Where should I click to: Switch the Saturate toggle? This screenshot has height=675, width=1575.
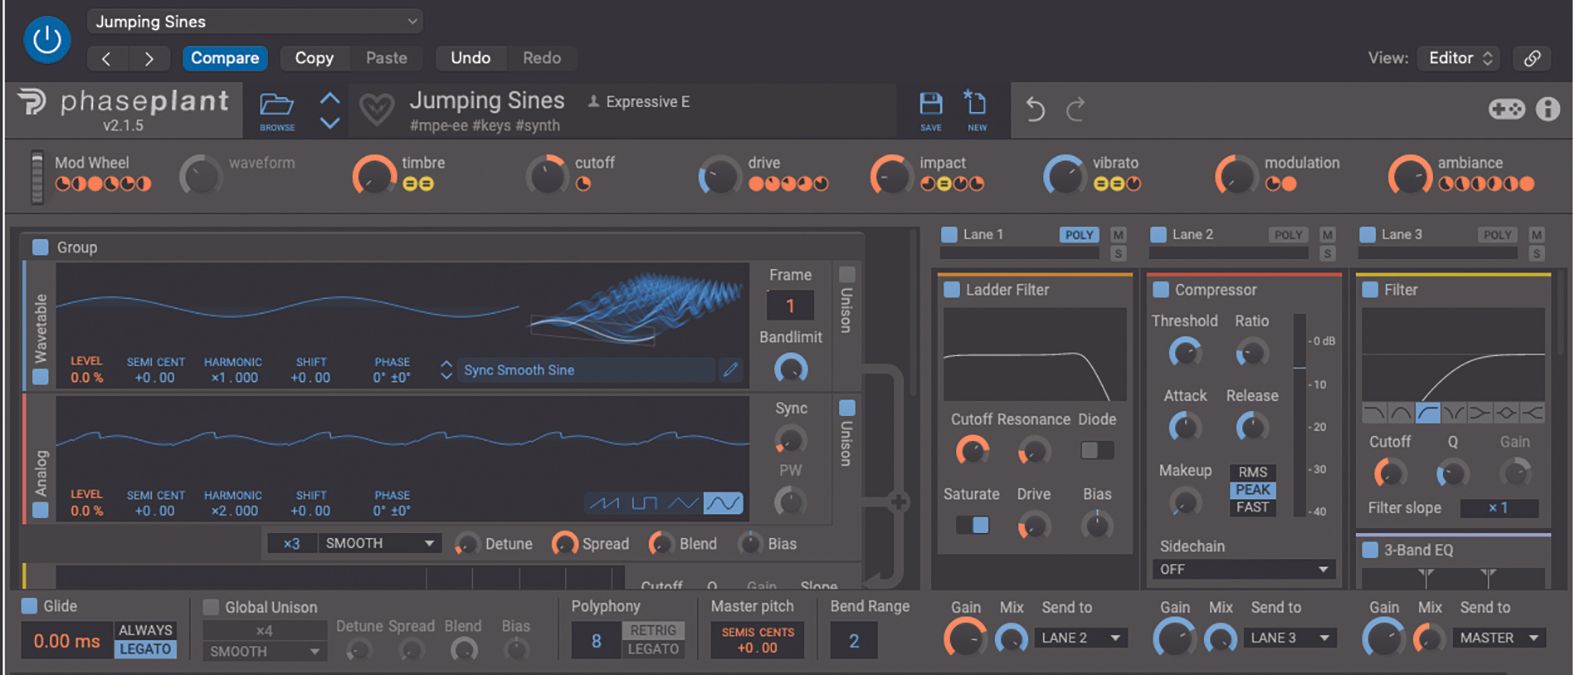point(972,525)
